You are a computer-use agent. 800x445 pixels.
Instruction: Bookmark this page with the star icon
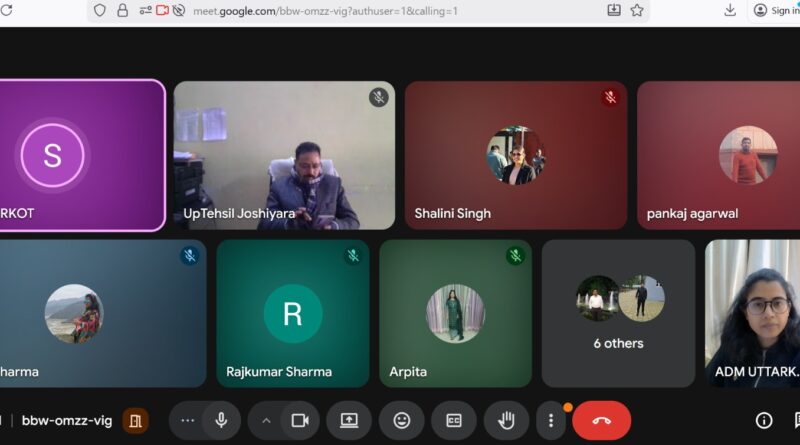pyautogui.click(x=637, y=10)
